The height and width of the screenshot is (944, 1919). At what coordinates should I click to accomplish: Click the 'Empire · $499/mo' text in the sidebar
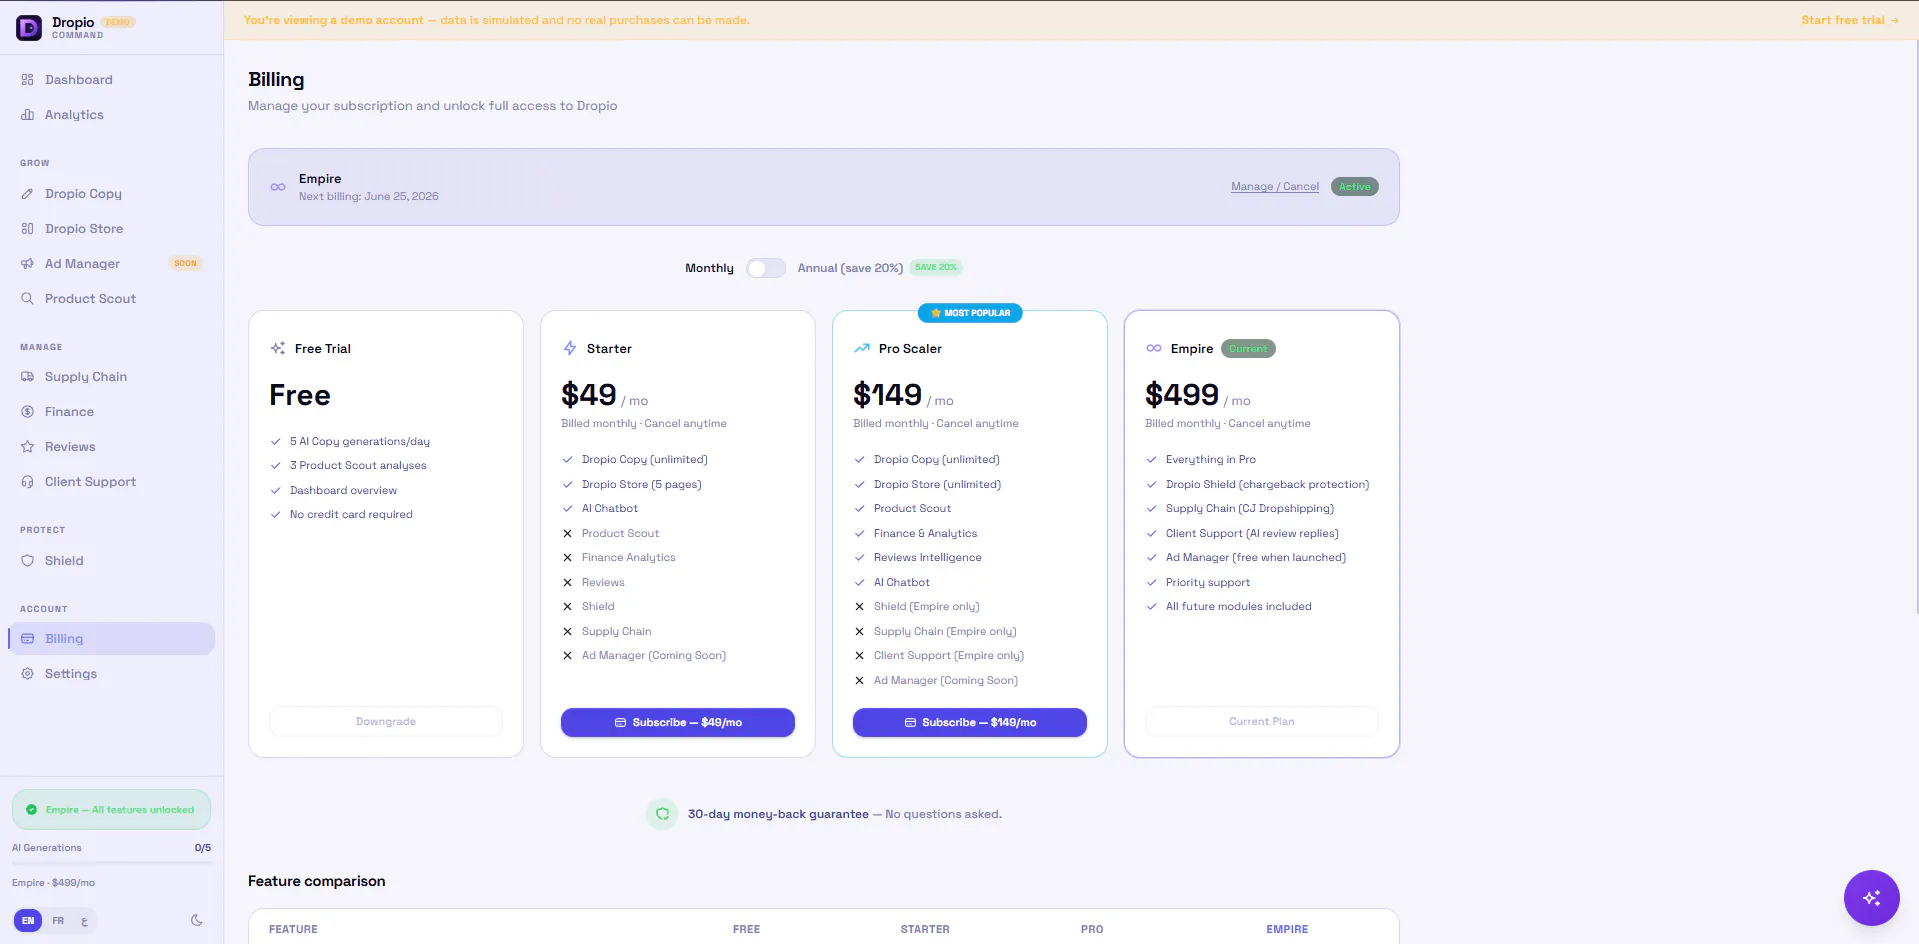tap(54, 883)
